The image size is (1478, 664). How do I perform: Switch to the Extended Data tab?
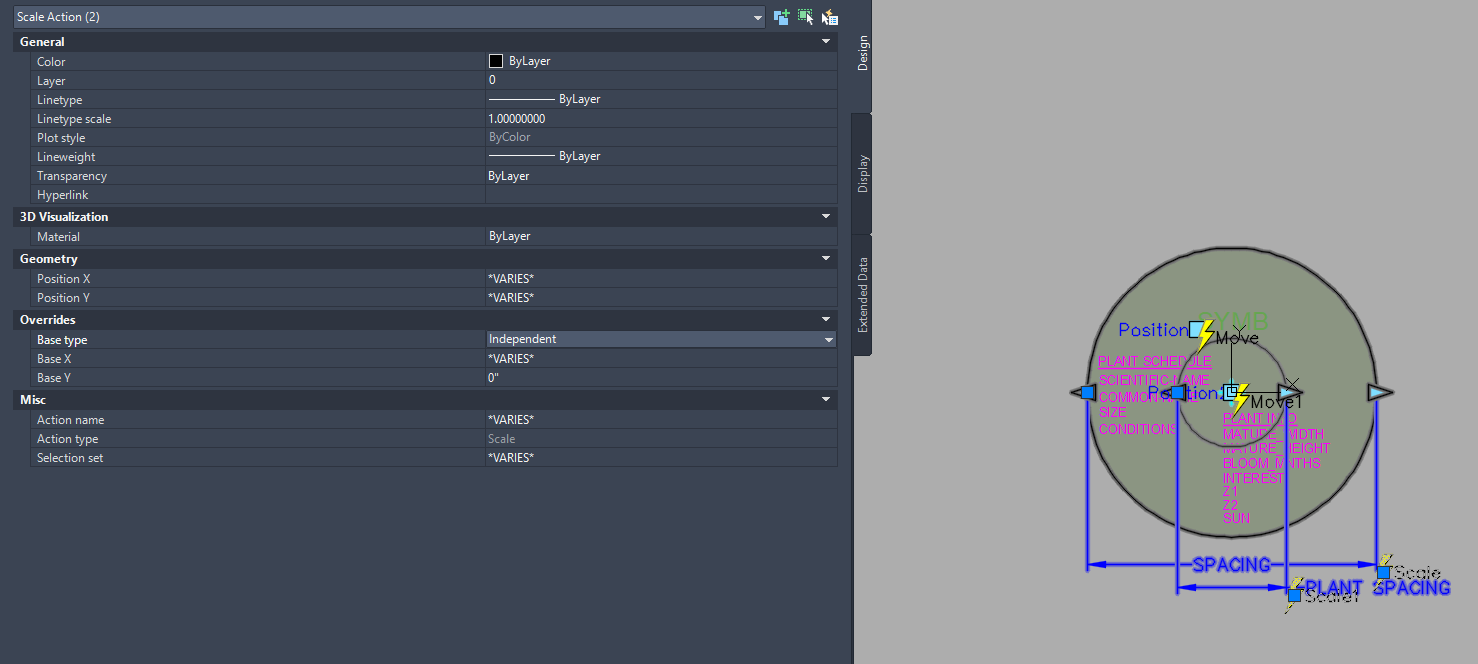863,295
